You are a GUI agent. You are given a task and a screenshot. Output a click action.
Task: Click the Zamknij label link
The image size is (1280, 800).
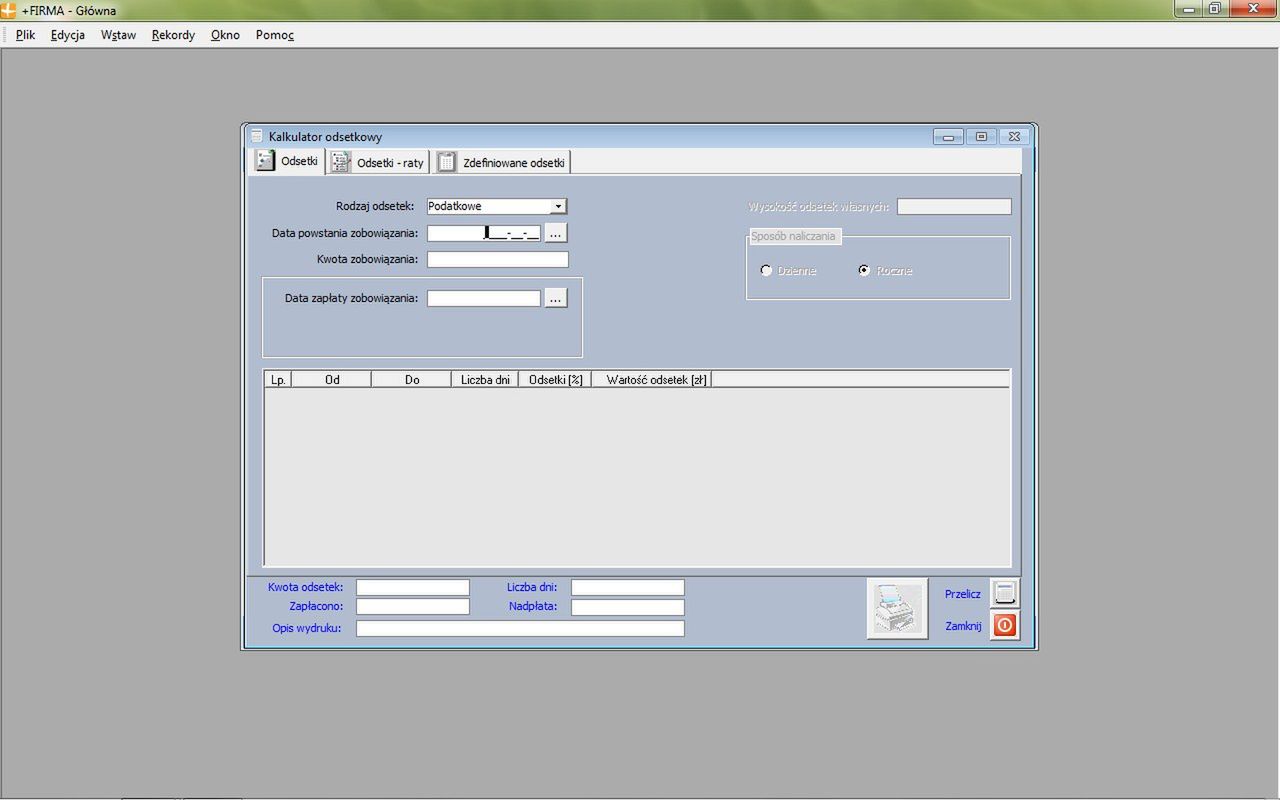pos(963,626)
